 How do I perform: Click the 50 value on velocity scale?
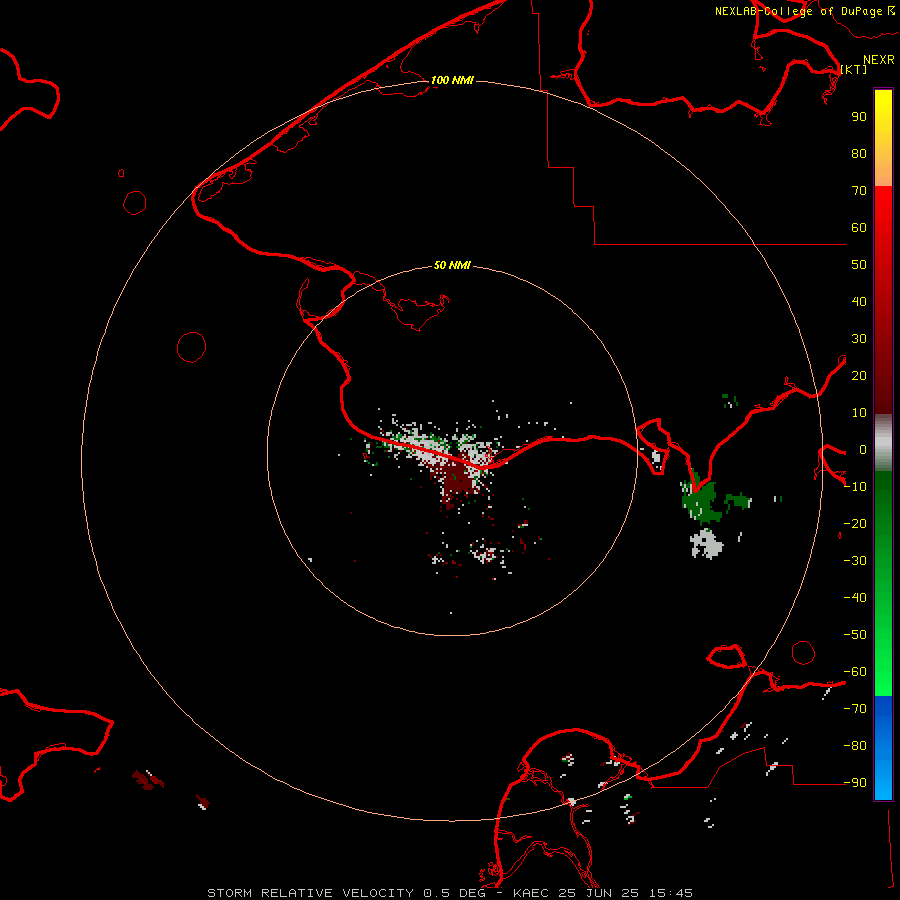(x=859, y=265)
